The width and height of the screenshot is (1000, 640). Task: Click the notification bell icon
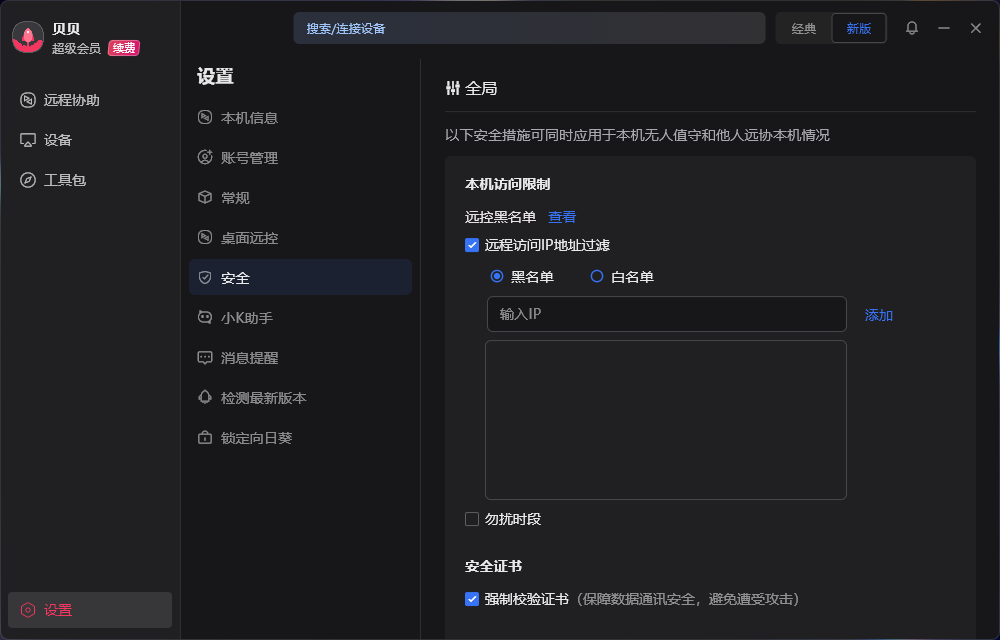coord(911,28)
